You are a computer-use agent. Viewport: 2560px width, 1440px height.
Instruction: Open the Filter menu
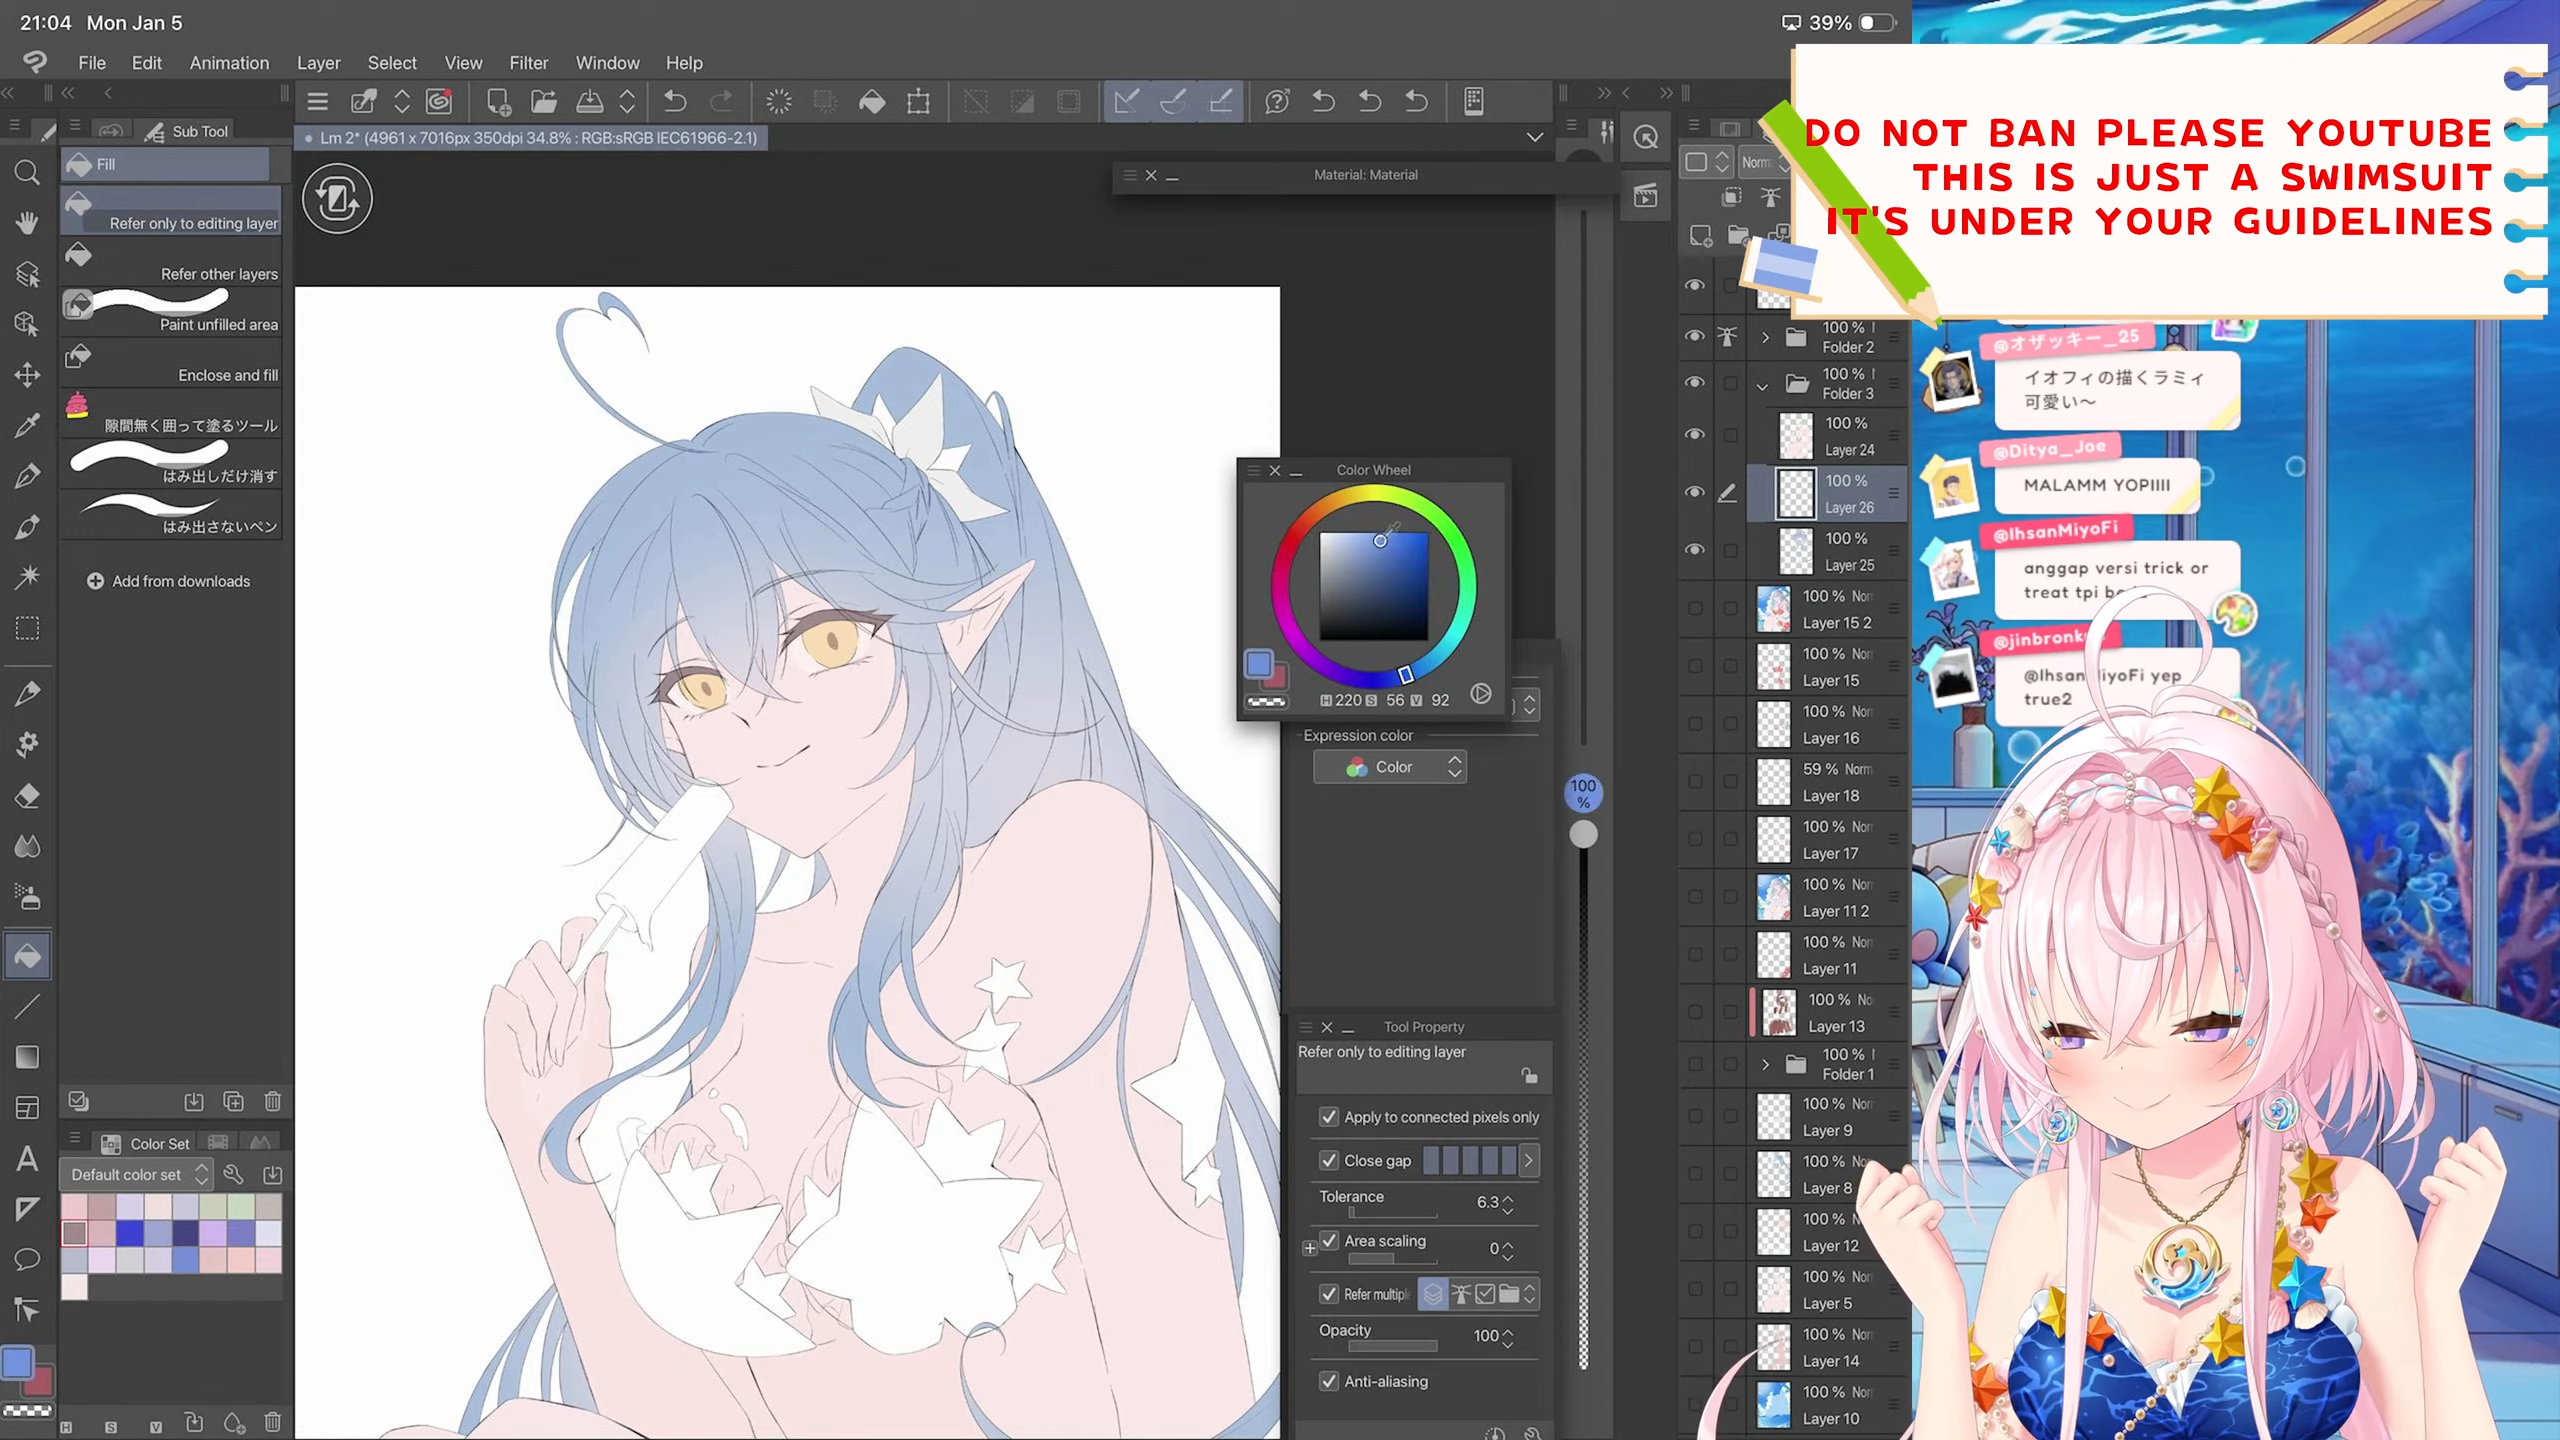coord(528,63)
